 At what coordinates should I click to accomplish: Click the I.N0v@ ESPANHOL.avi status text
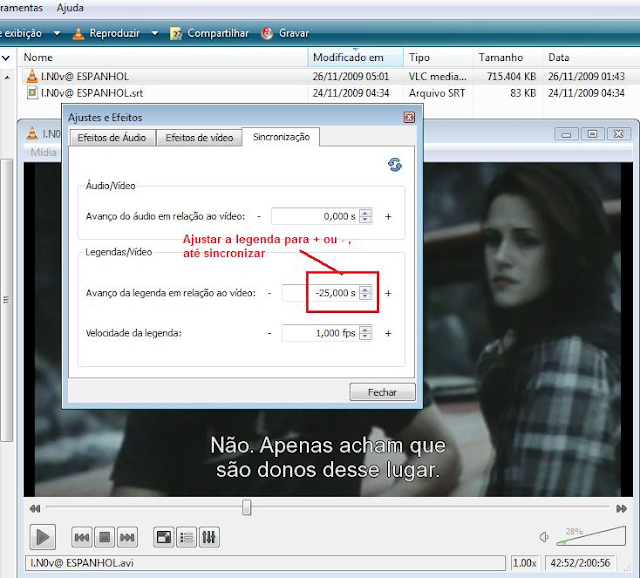[x=82, y=563]
